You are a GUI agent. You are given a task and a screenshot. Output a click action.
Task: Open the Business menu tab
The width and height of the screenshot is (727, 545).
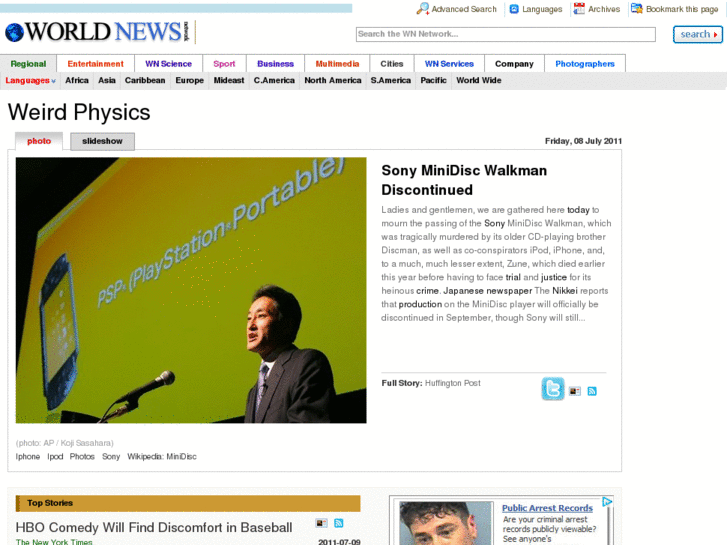click(x=275, y=64)
